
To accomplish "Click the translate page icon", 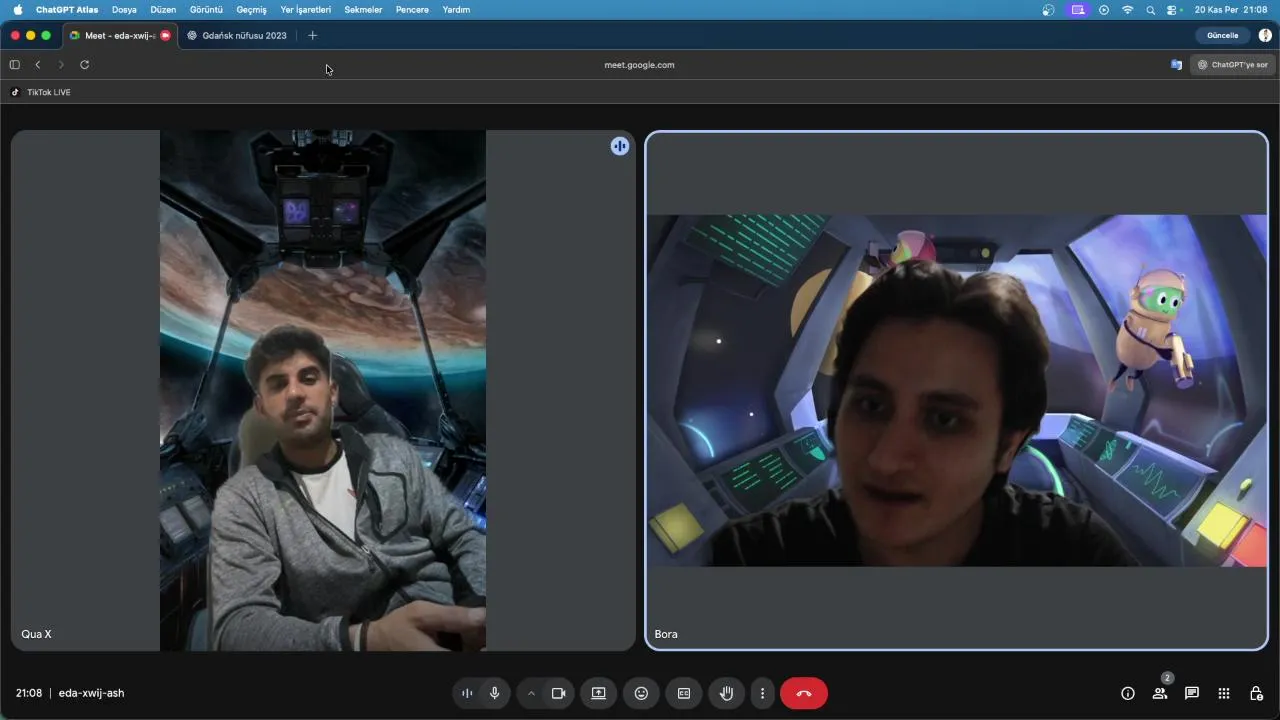I will (1176, 65).
